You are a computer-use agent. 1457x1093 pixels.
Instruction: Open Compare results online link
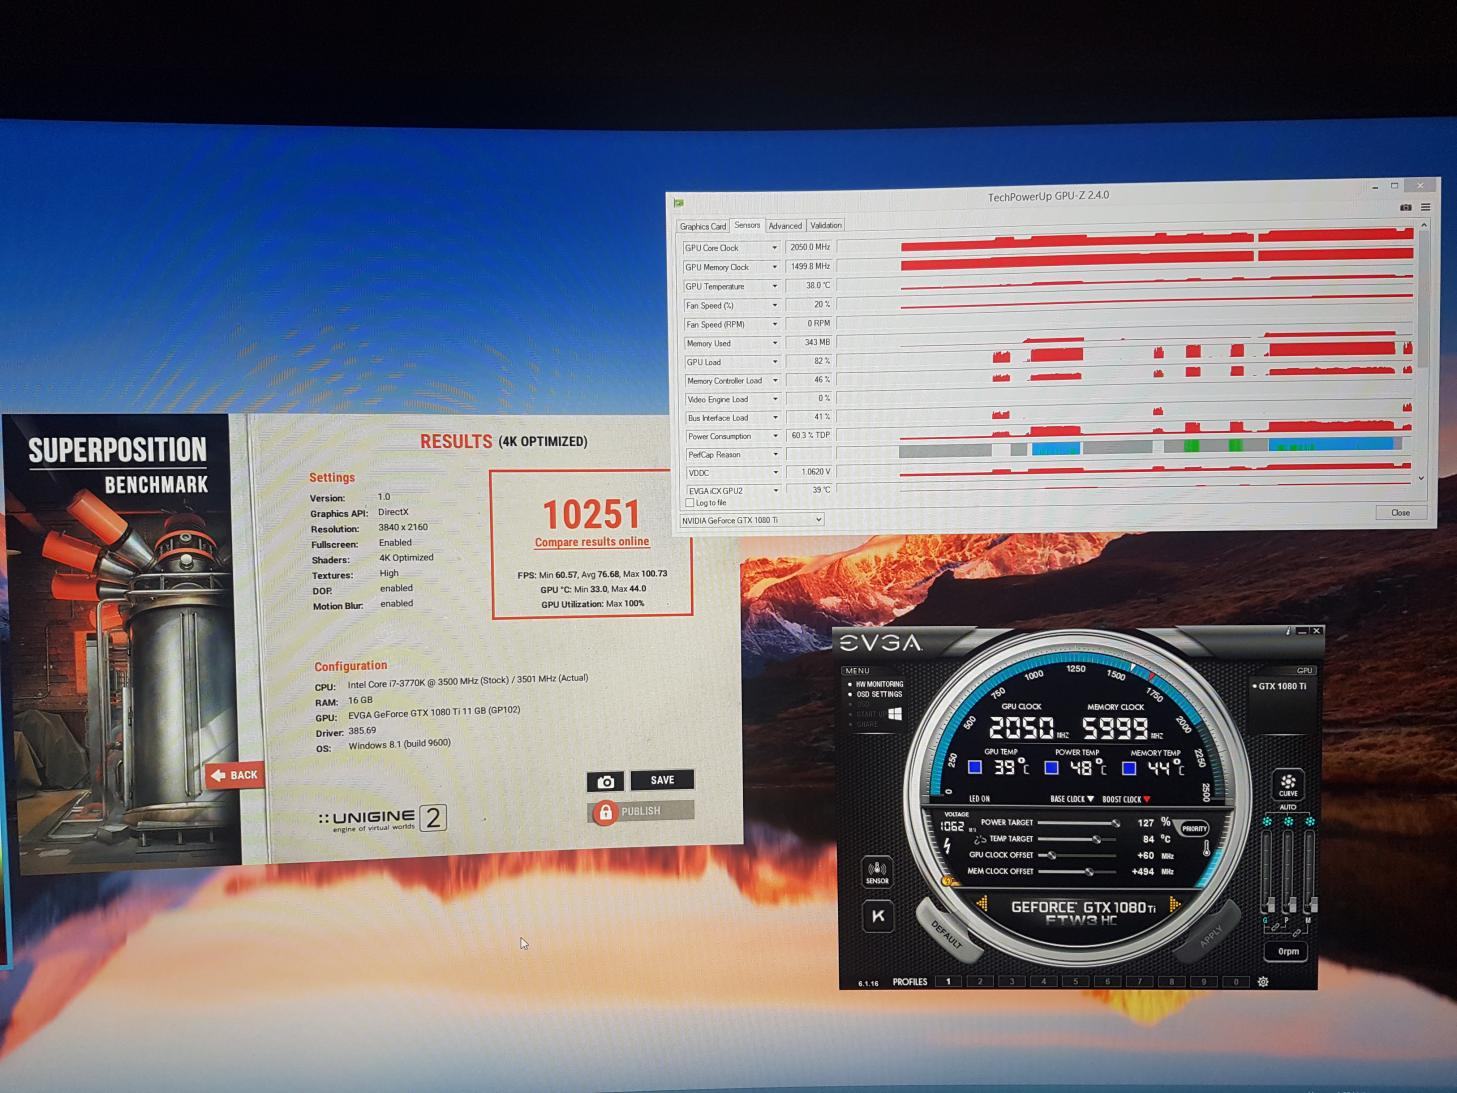coord(592,542)
